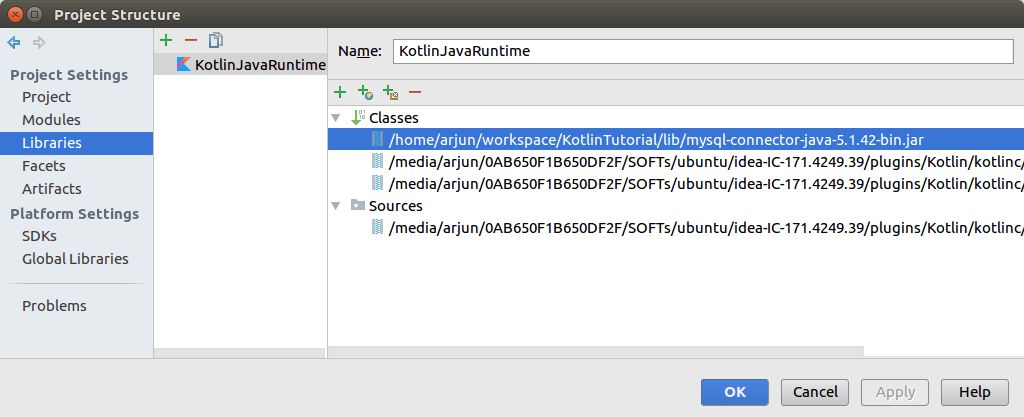The image size is (1024, 417).
Task: Close the Project Structure window
Action: [x=13, y=14]
